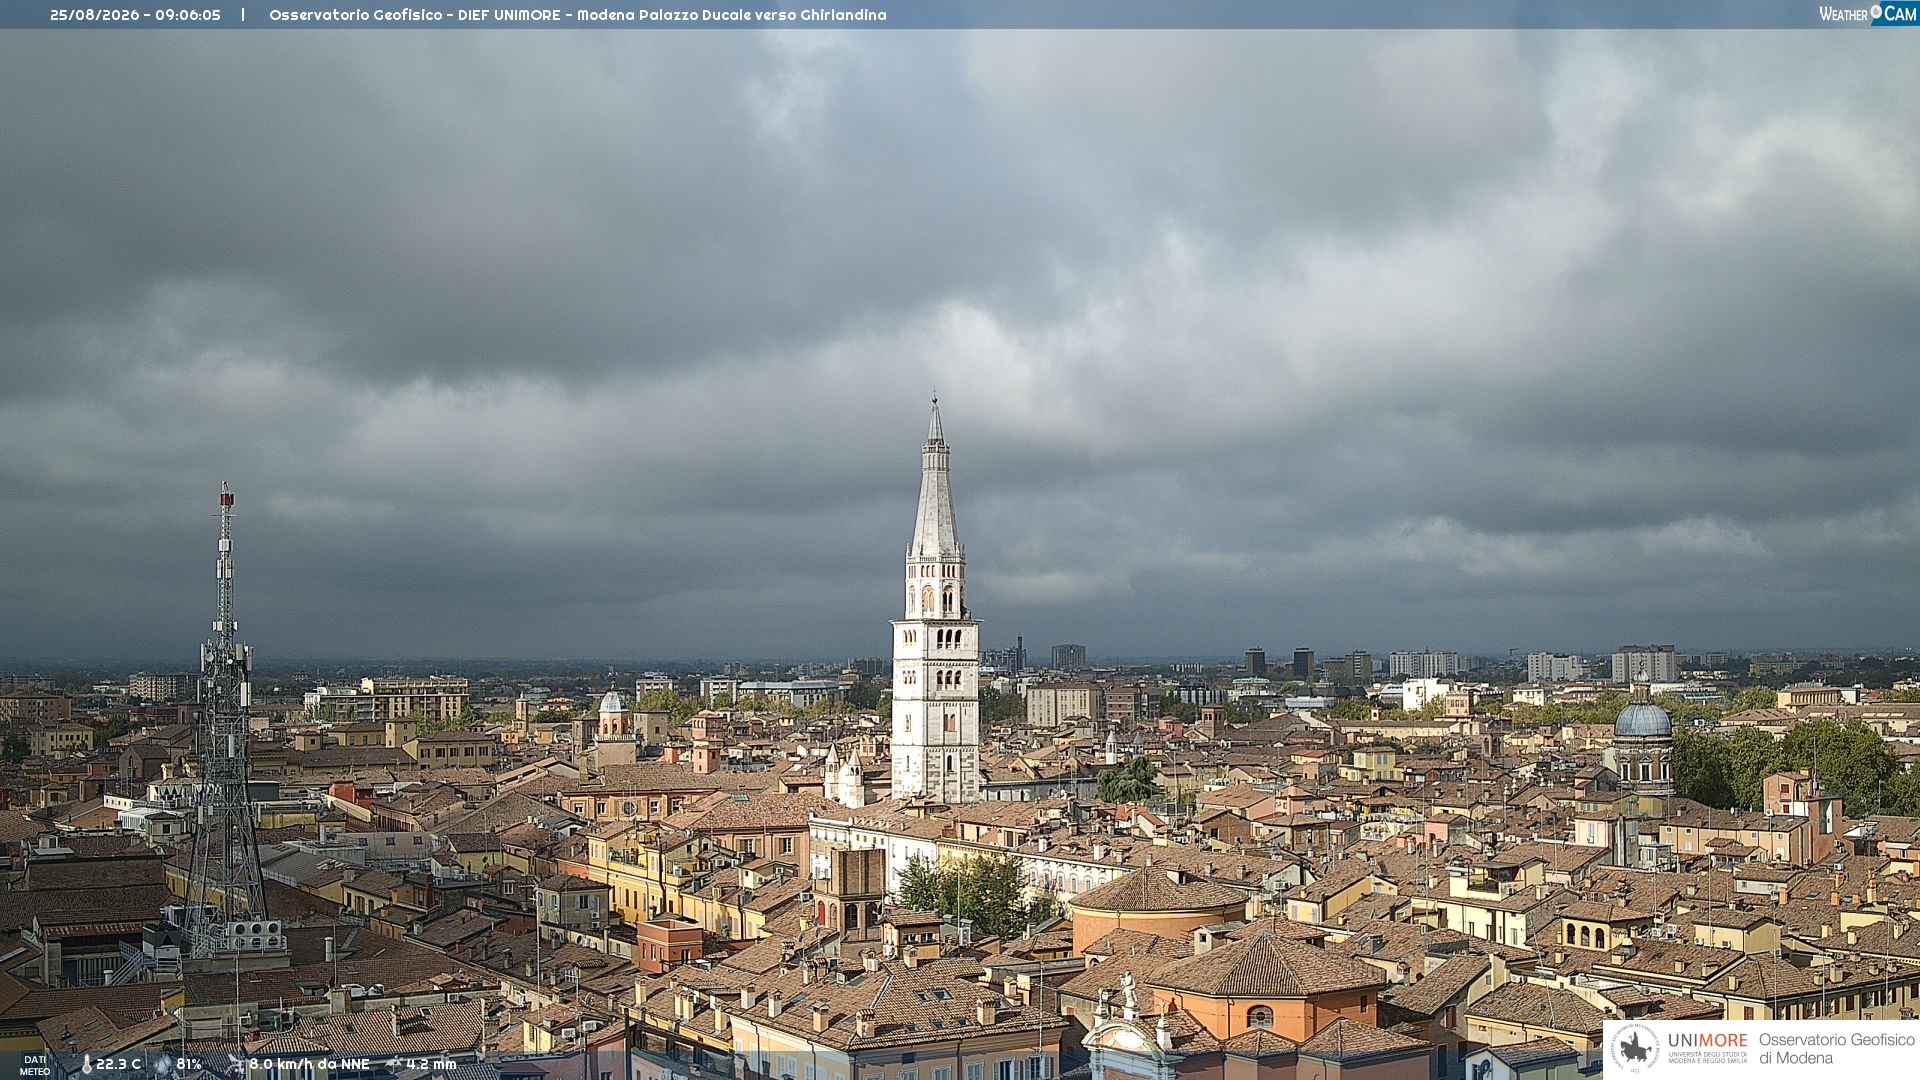Click the CAM text on the blue banner
The image size is (1920, 1080).
click(x=1900, y=13)
